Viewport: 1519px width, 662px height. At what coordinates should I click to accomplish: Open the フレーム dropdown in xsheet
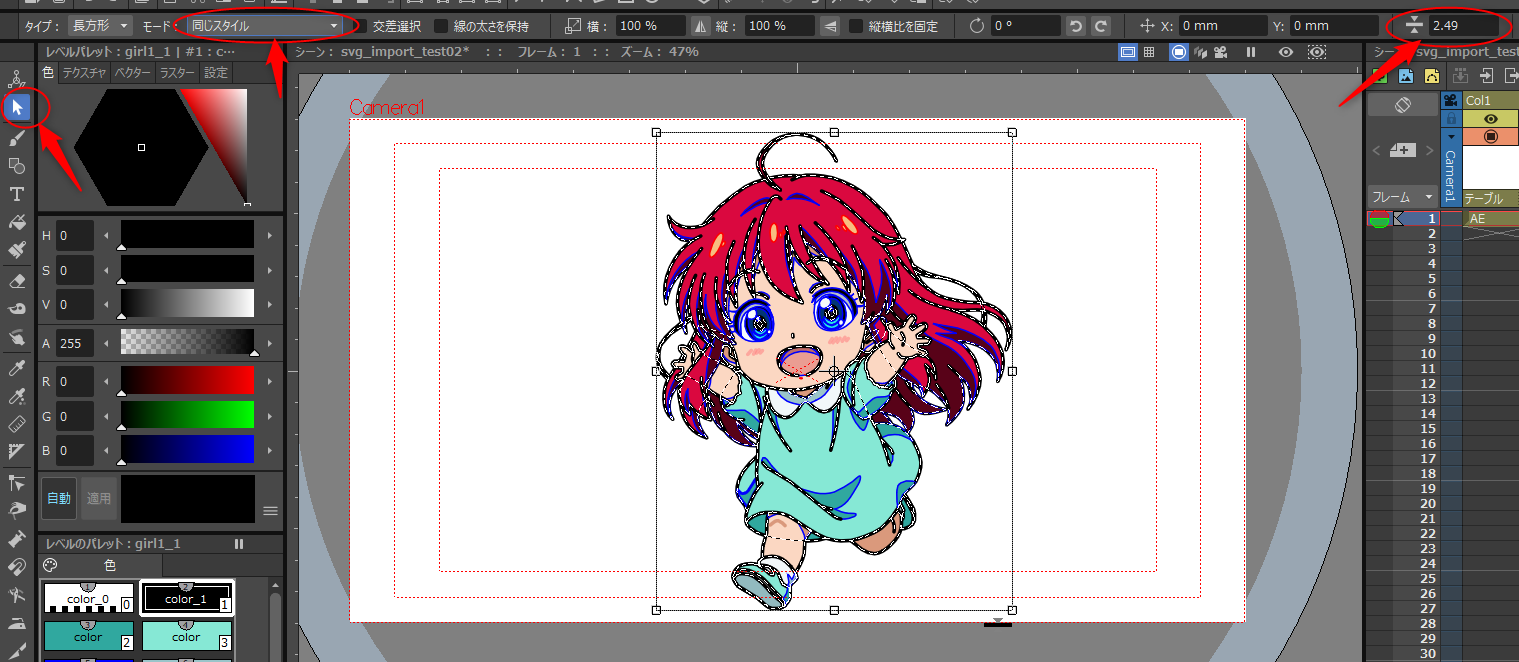[1402, 197]
